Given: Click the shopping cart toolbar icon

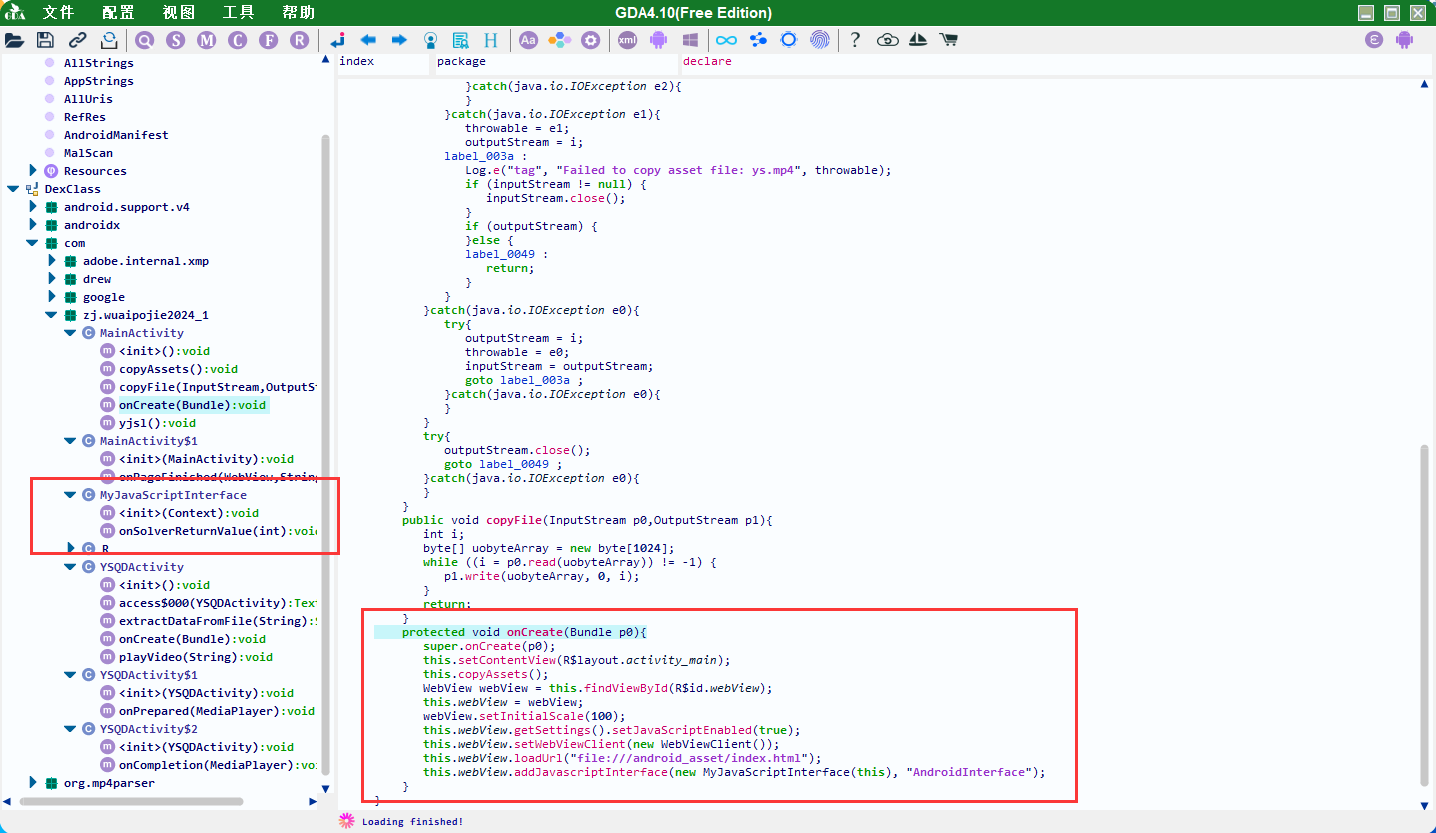Looking at the screenshot, I should (x=949, y=40).
